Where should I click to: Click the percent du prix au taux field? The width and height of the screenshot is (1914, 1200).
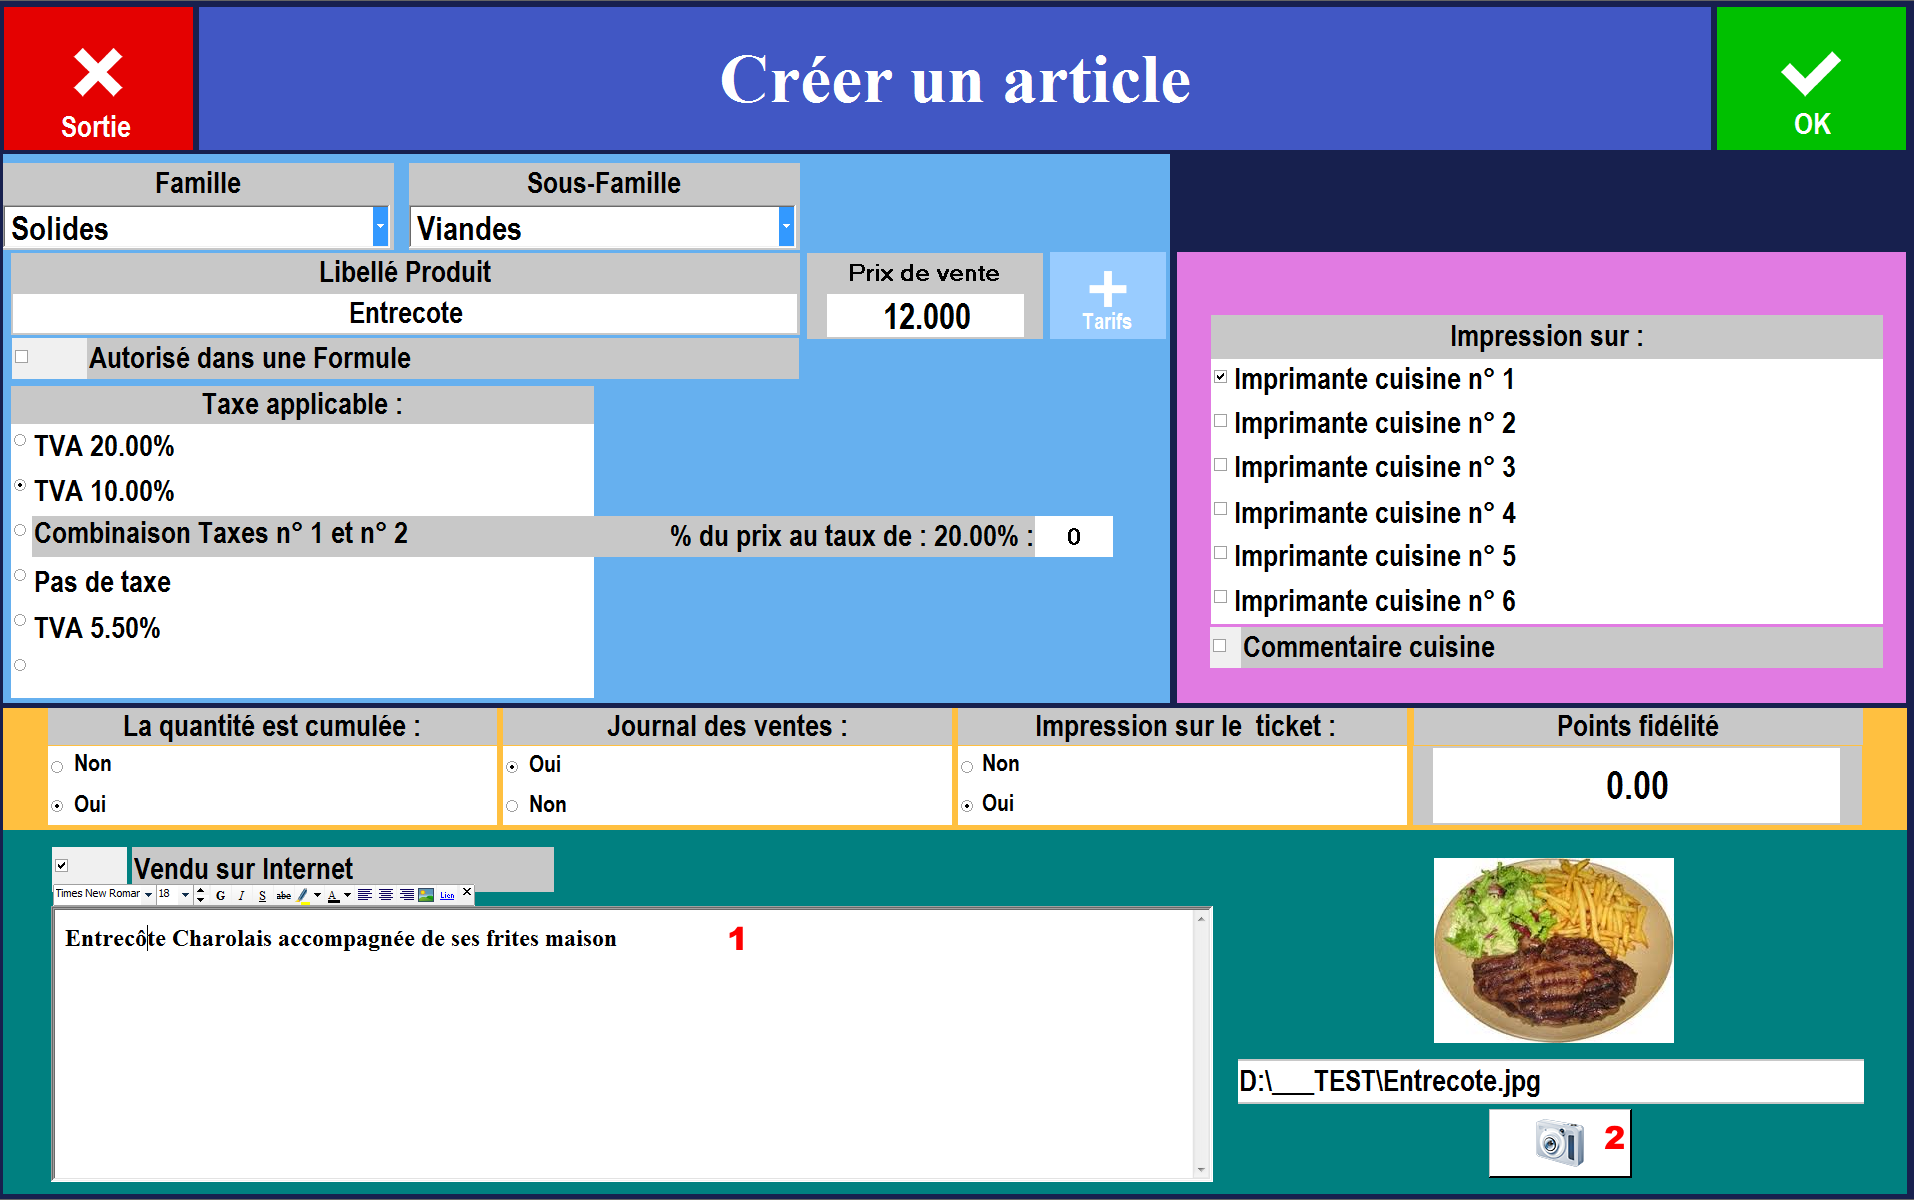(1073, 537)
